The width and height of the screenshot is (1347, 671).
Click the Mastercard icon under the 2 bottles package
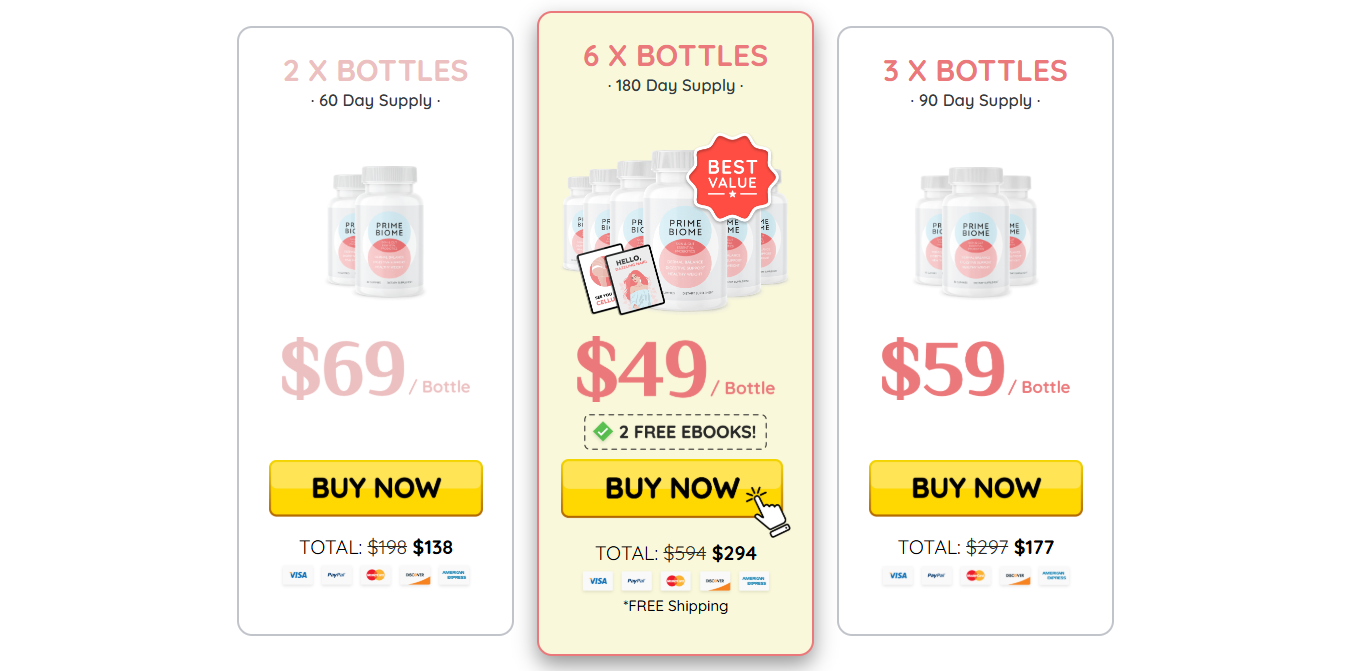pyautogui.click(x=376, y=575)
